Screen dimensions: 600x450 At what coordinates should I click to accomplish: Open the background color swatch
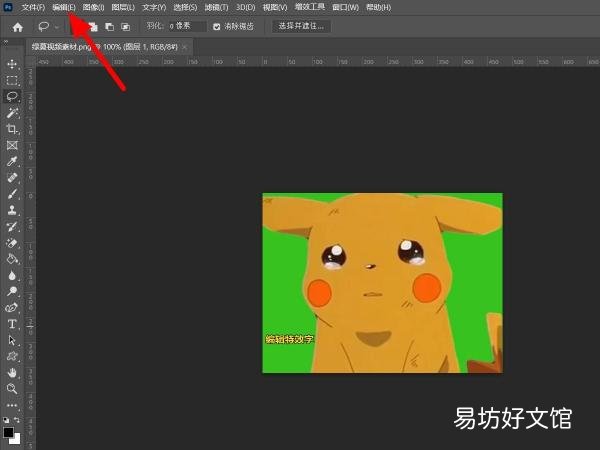16,439
